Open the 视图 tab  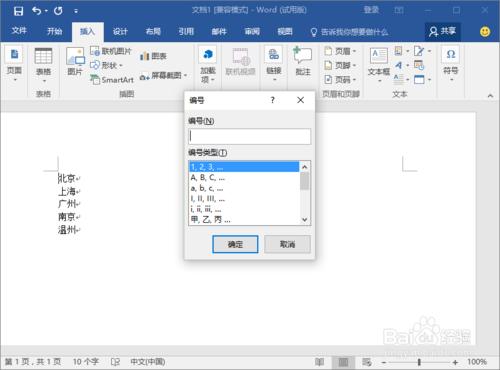tap(285, 31)
